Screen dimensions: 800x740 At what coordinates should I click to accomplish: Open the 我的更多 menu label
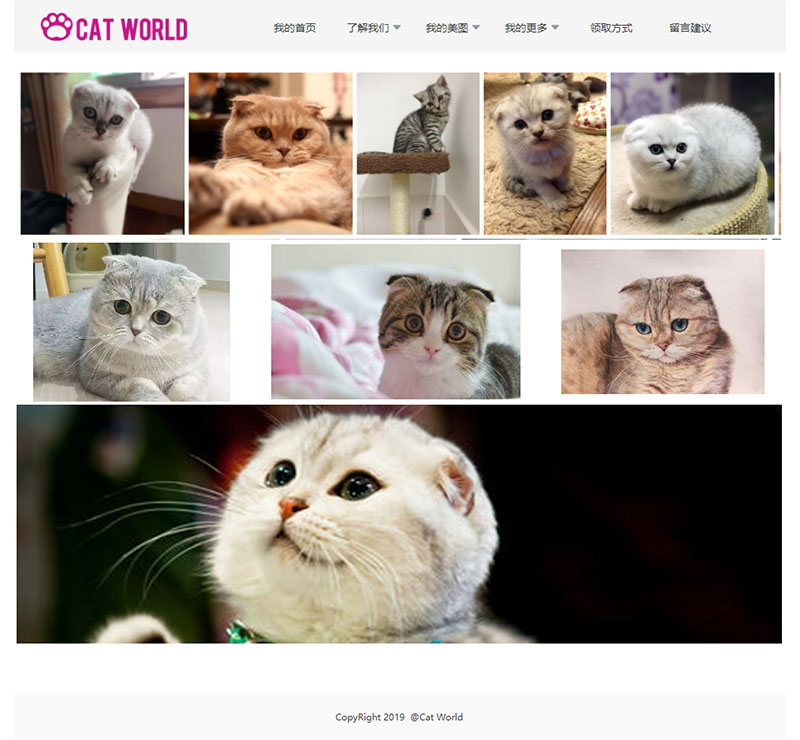(526, 28)
